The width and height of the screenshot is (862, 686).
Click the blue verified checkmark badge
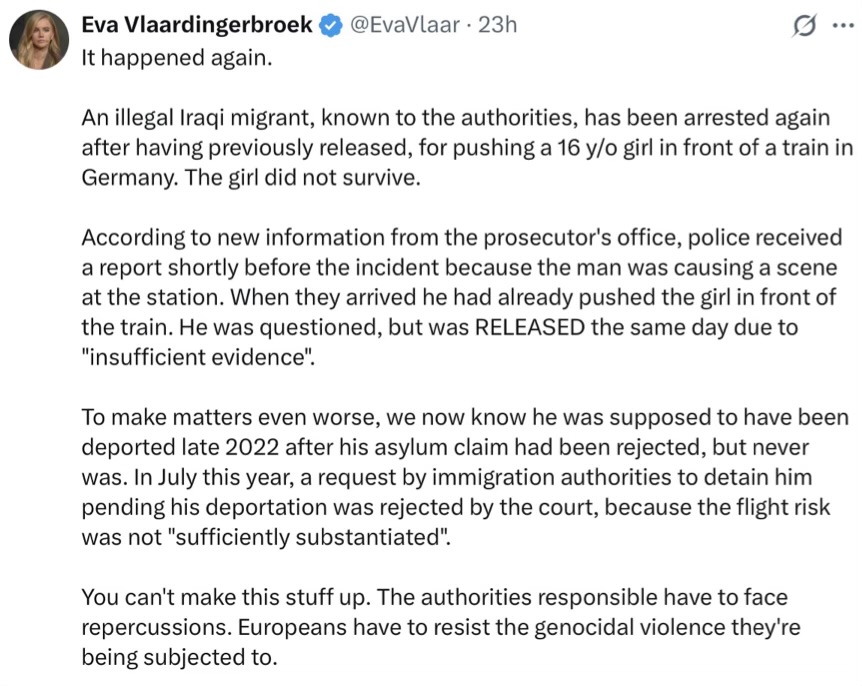pyautogui.click(x=331, y=25)
